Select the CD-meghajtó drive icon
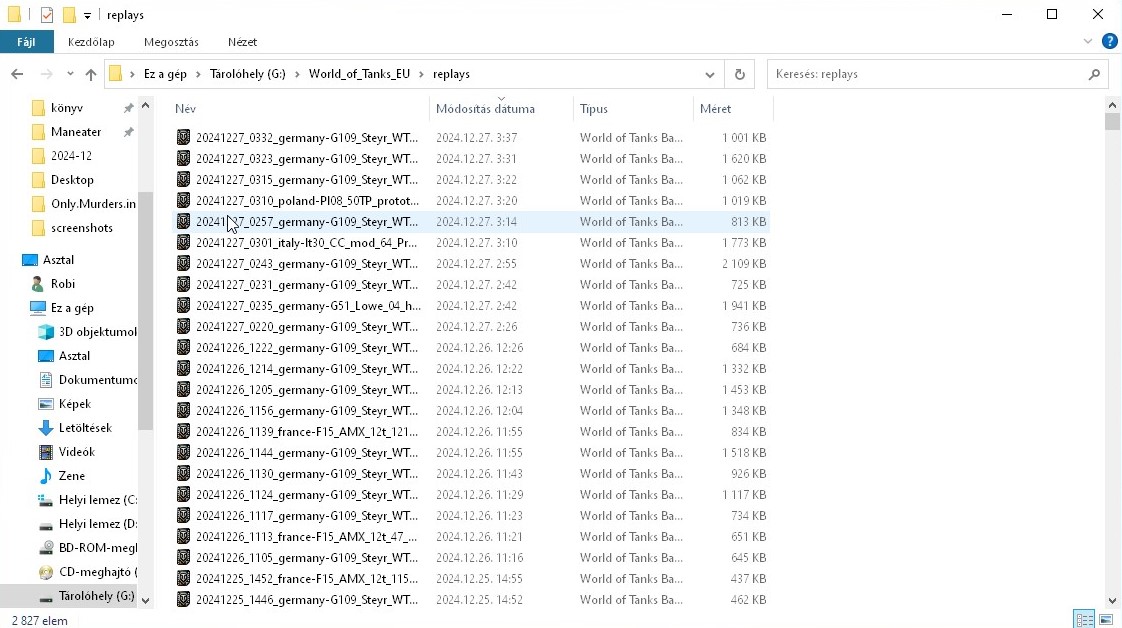The width and height of the screenshot is (1122, 628). click(x=46, y=572)
